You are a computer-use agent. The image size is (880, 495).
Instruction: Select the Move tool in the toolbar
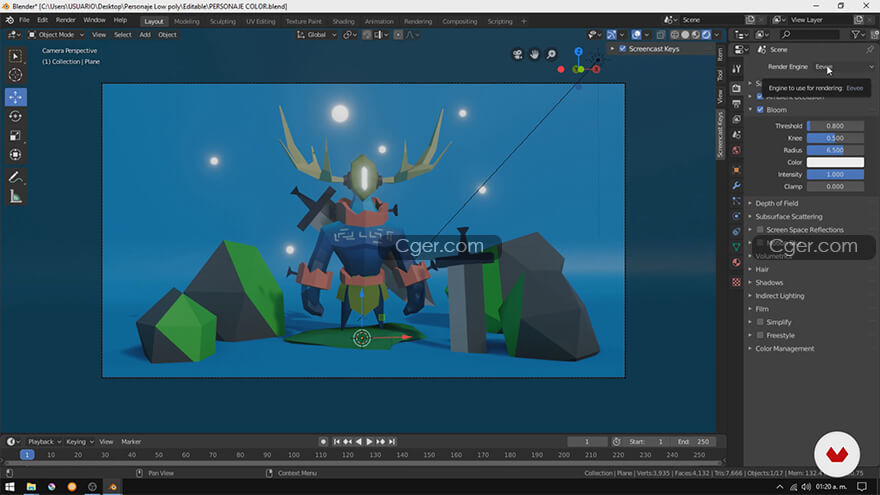(15, 97)
